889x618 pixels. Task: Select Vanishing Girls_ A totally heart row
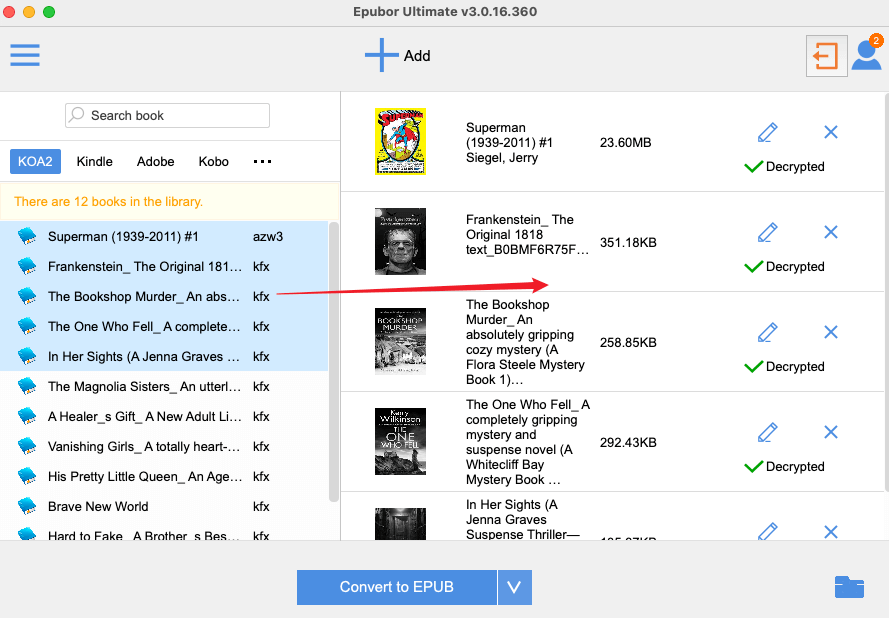point(164,447)
